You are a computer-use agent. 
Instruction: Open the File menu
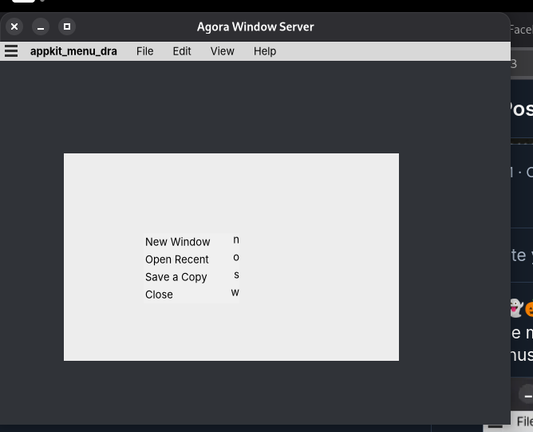(x=145, y=51)
